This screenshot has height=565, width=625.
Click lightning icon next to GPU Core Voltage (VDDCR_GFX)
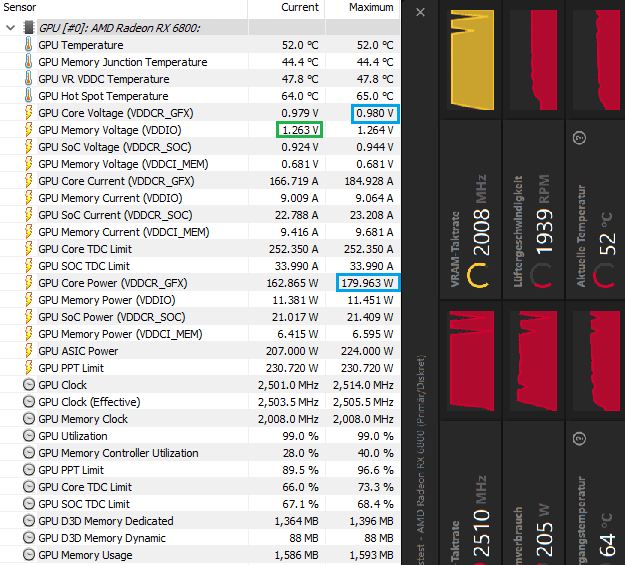(28, 112)
